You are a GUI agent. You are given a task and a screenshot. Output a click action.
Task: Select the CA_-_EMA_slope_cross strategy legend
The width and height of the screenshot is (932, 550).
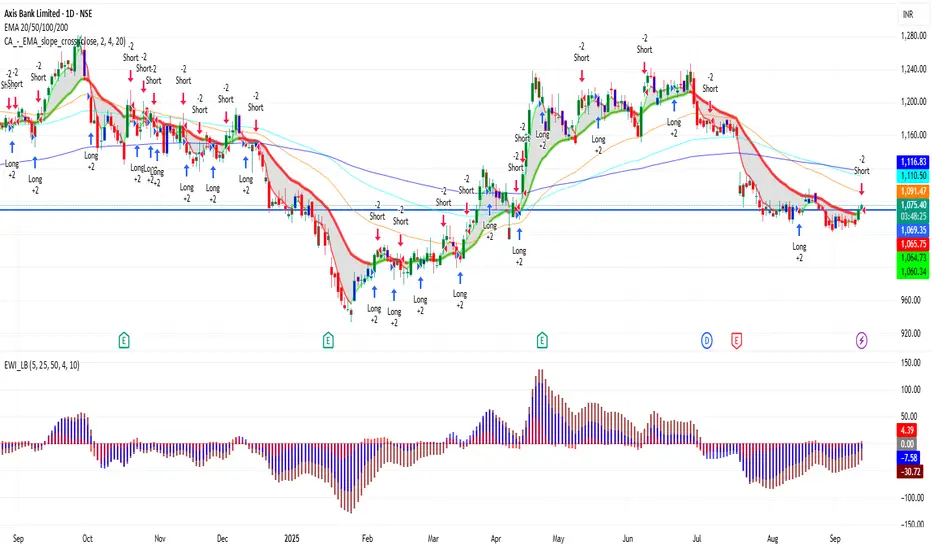(x=65, y=42)
